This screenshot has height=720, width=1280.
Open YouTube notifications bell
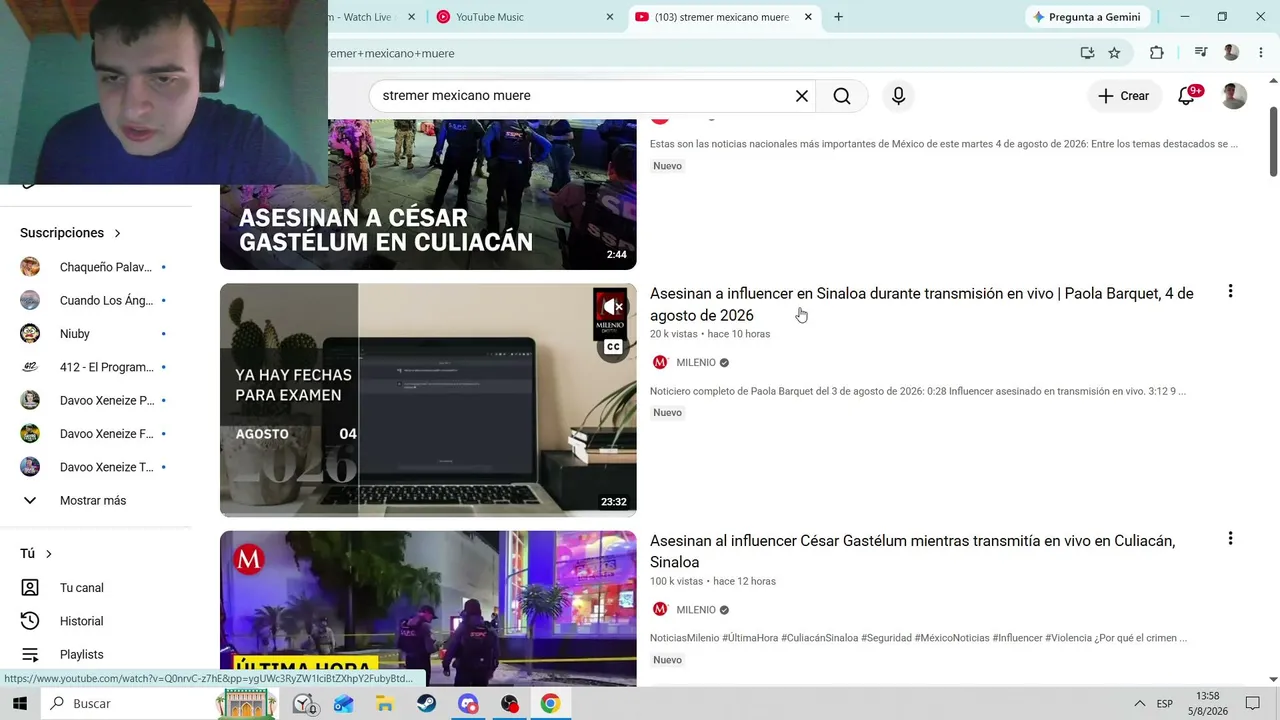click(1187, 96)
